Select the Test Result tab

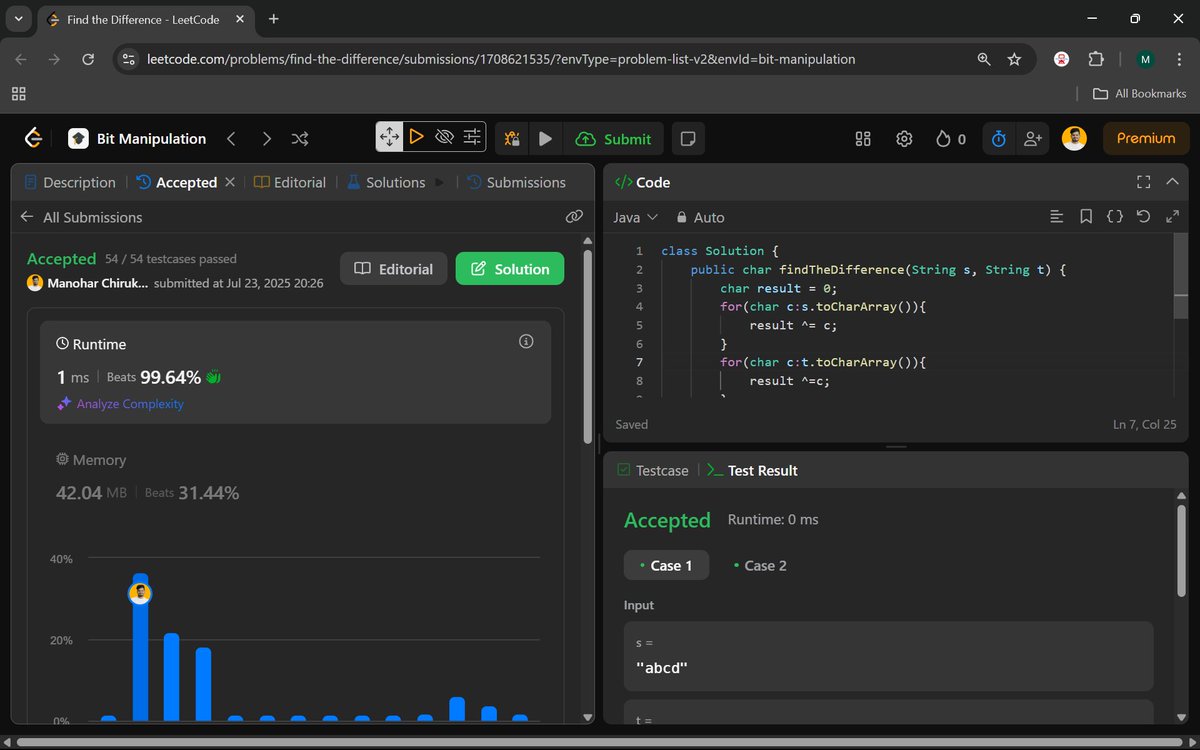tap(752, 470)
